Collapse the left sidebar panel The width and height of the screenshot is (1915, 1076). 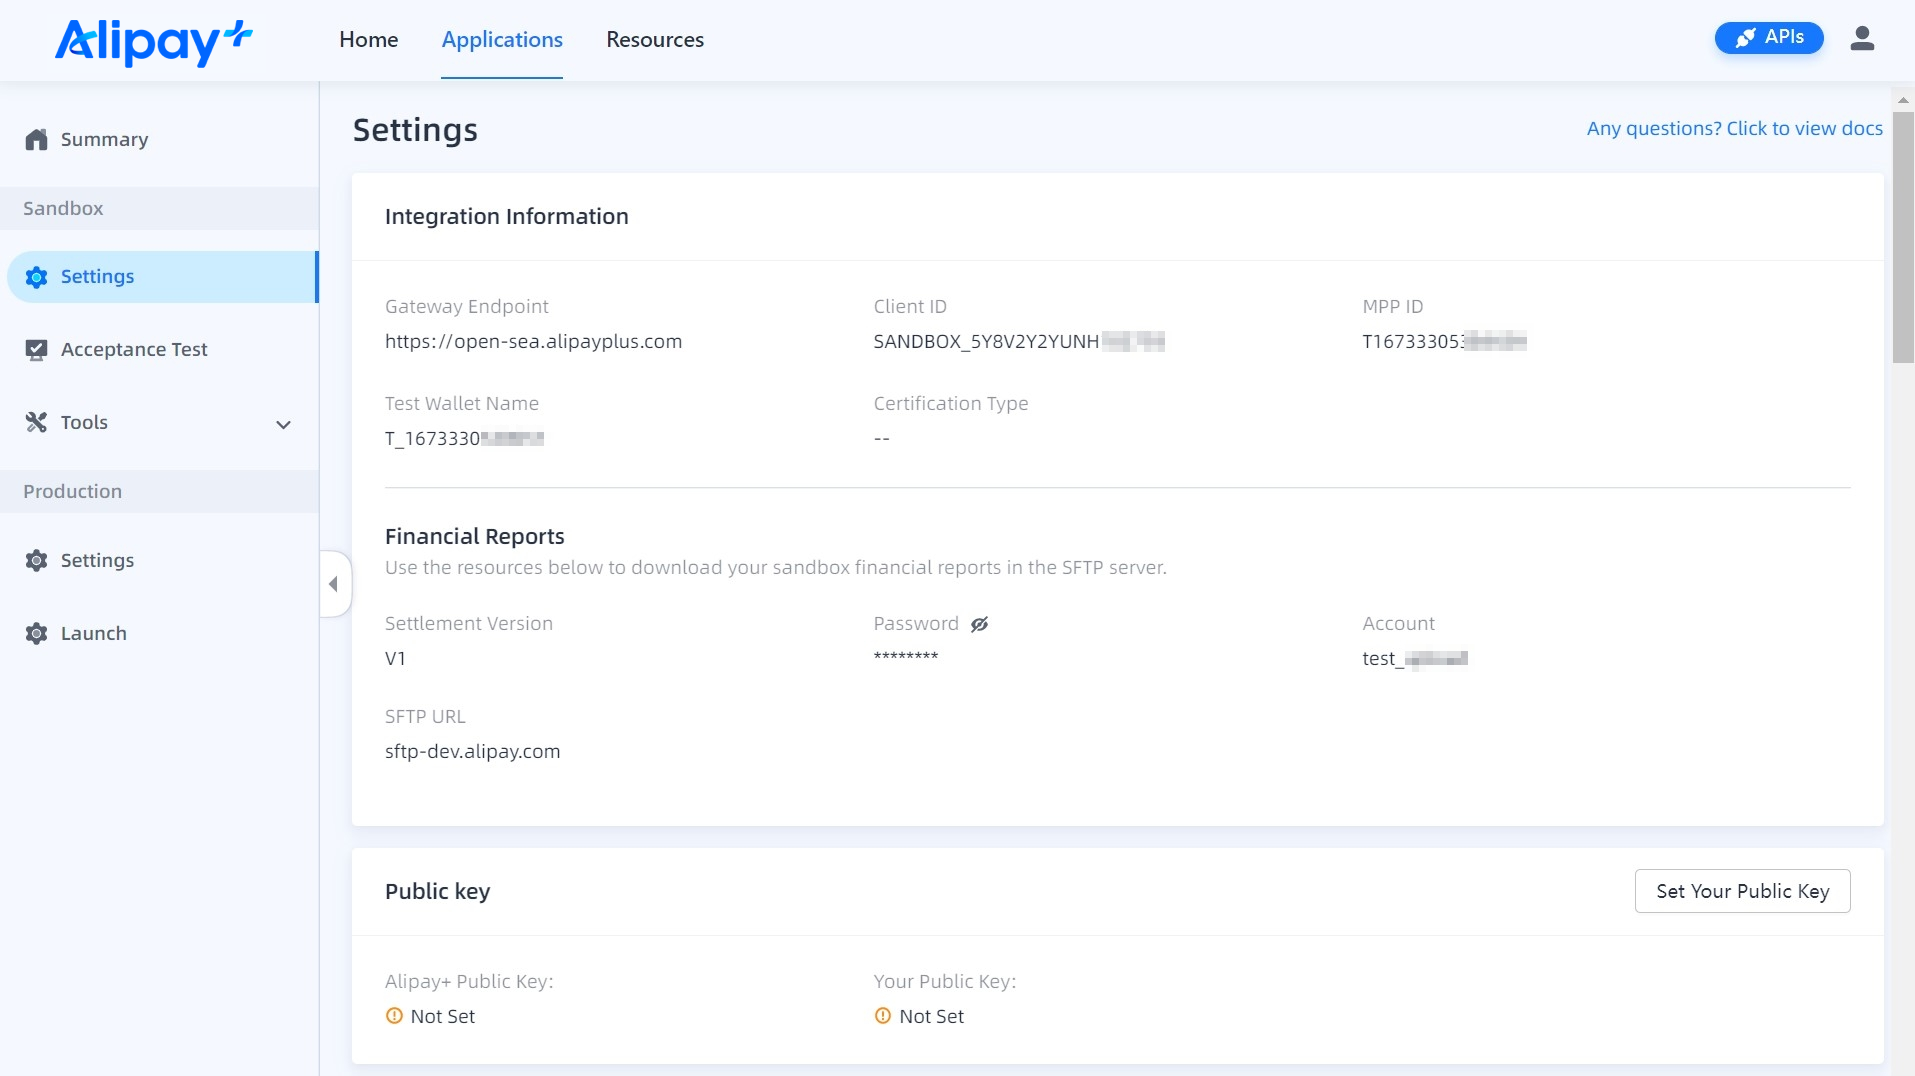[334, 584]
